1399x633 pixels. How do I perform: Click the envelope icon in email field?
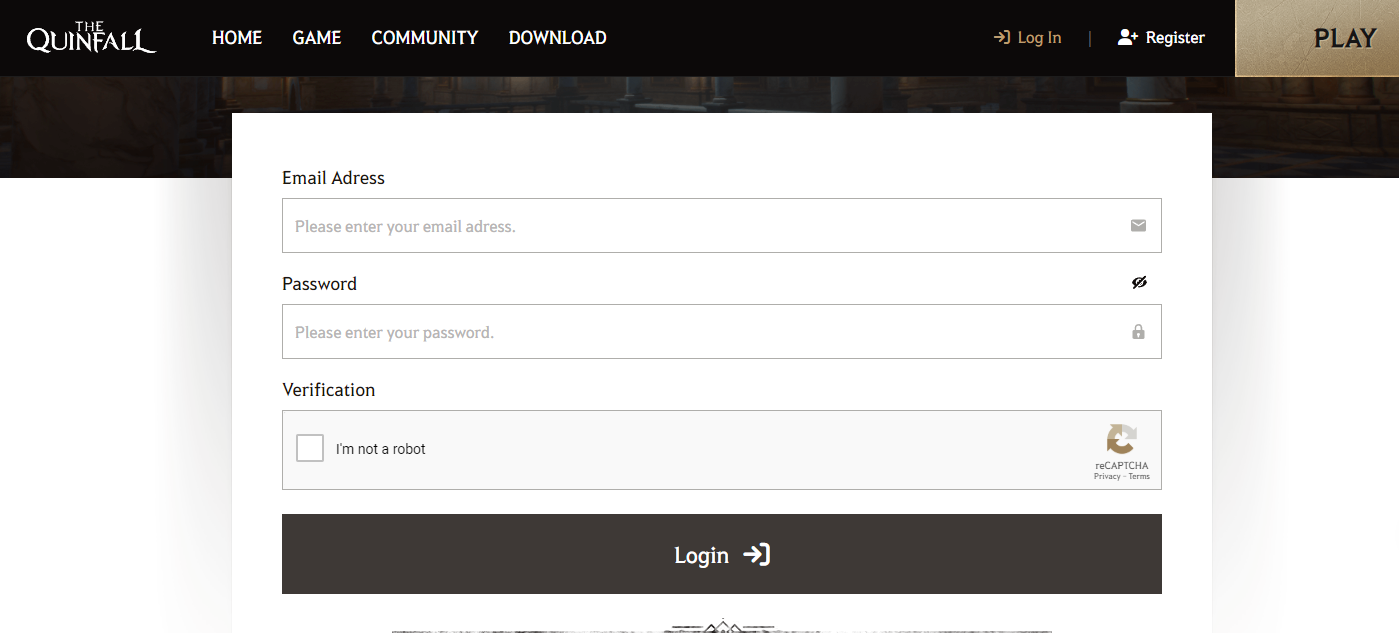click(1138, 226)
